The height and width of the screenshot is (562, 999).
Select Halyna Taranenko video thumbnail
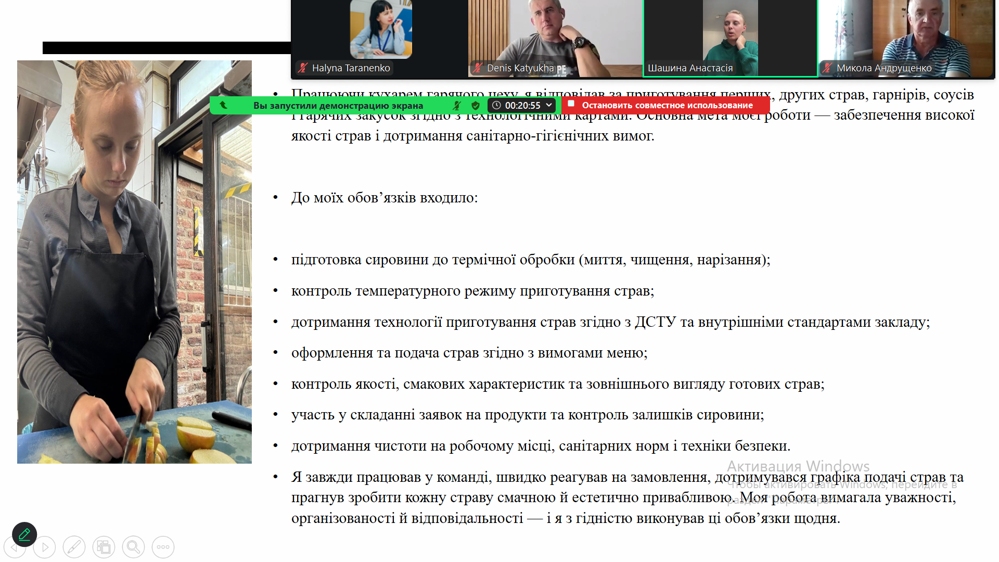click(379, 38)
